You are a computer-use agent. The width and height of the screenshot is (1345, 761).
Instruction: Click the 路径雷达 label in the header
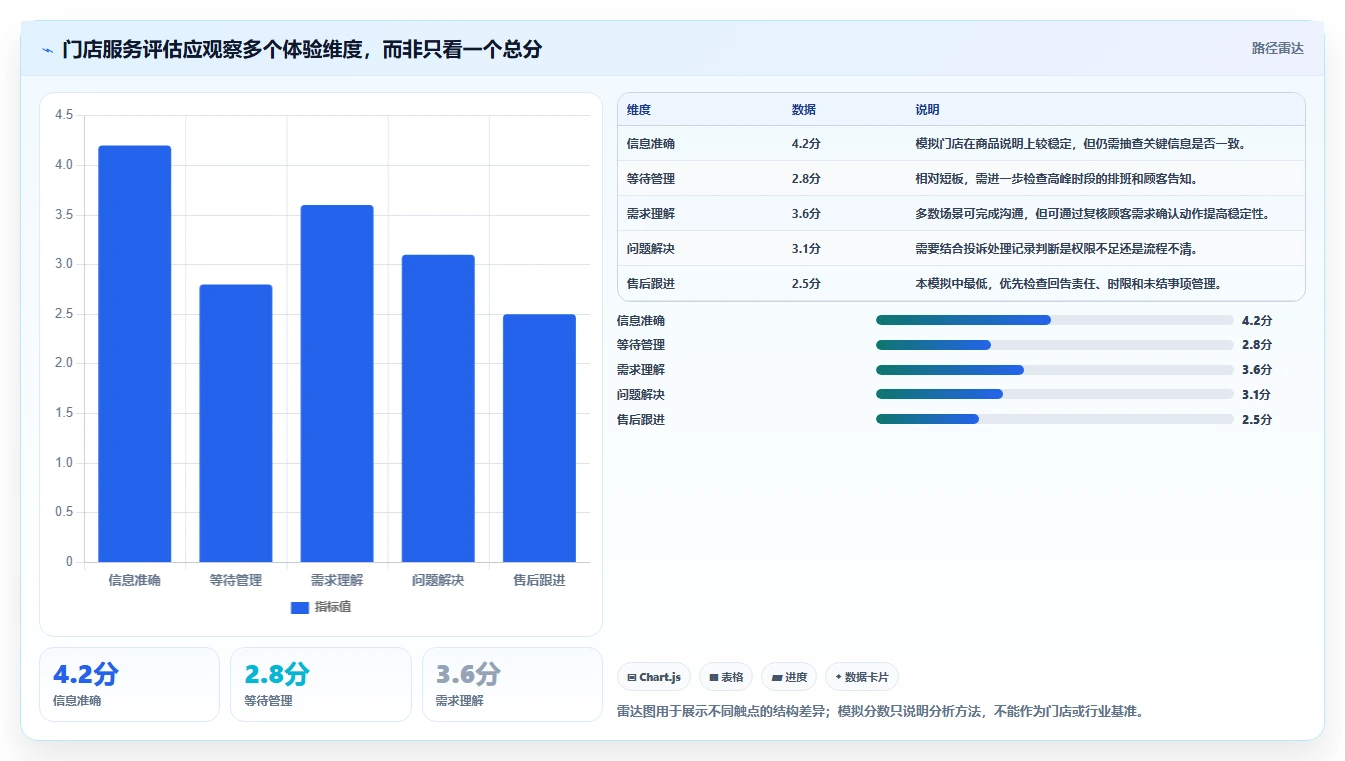click(1278, 48)
